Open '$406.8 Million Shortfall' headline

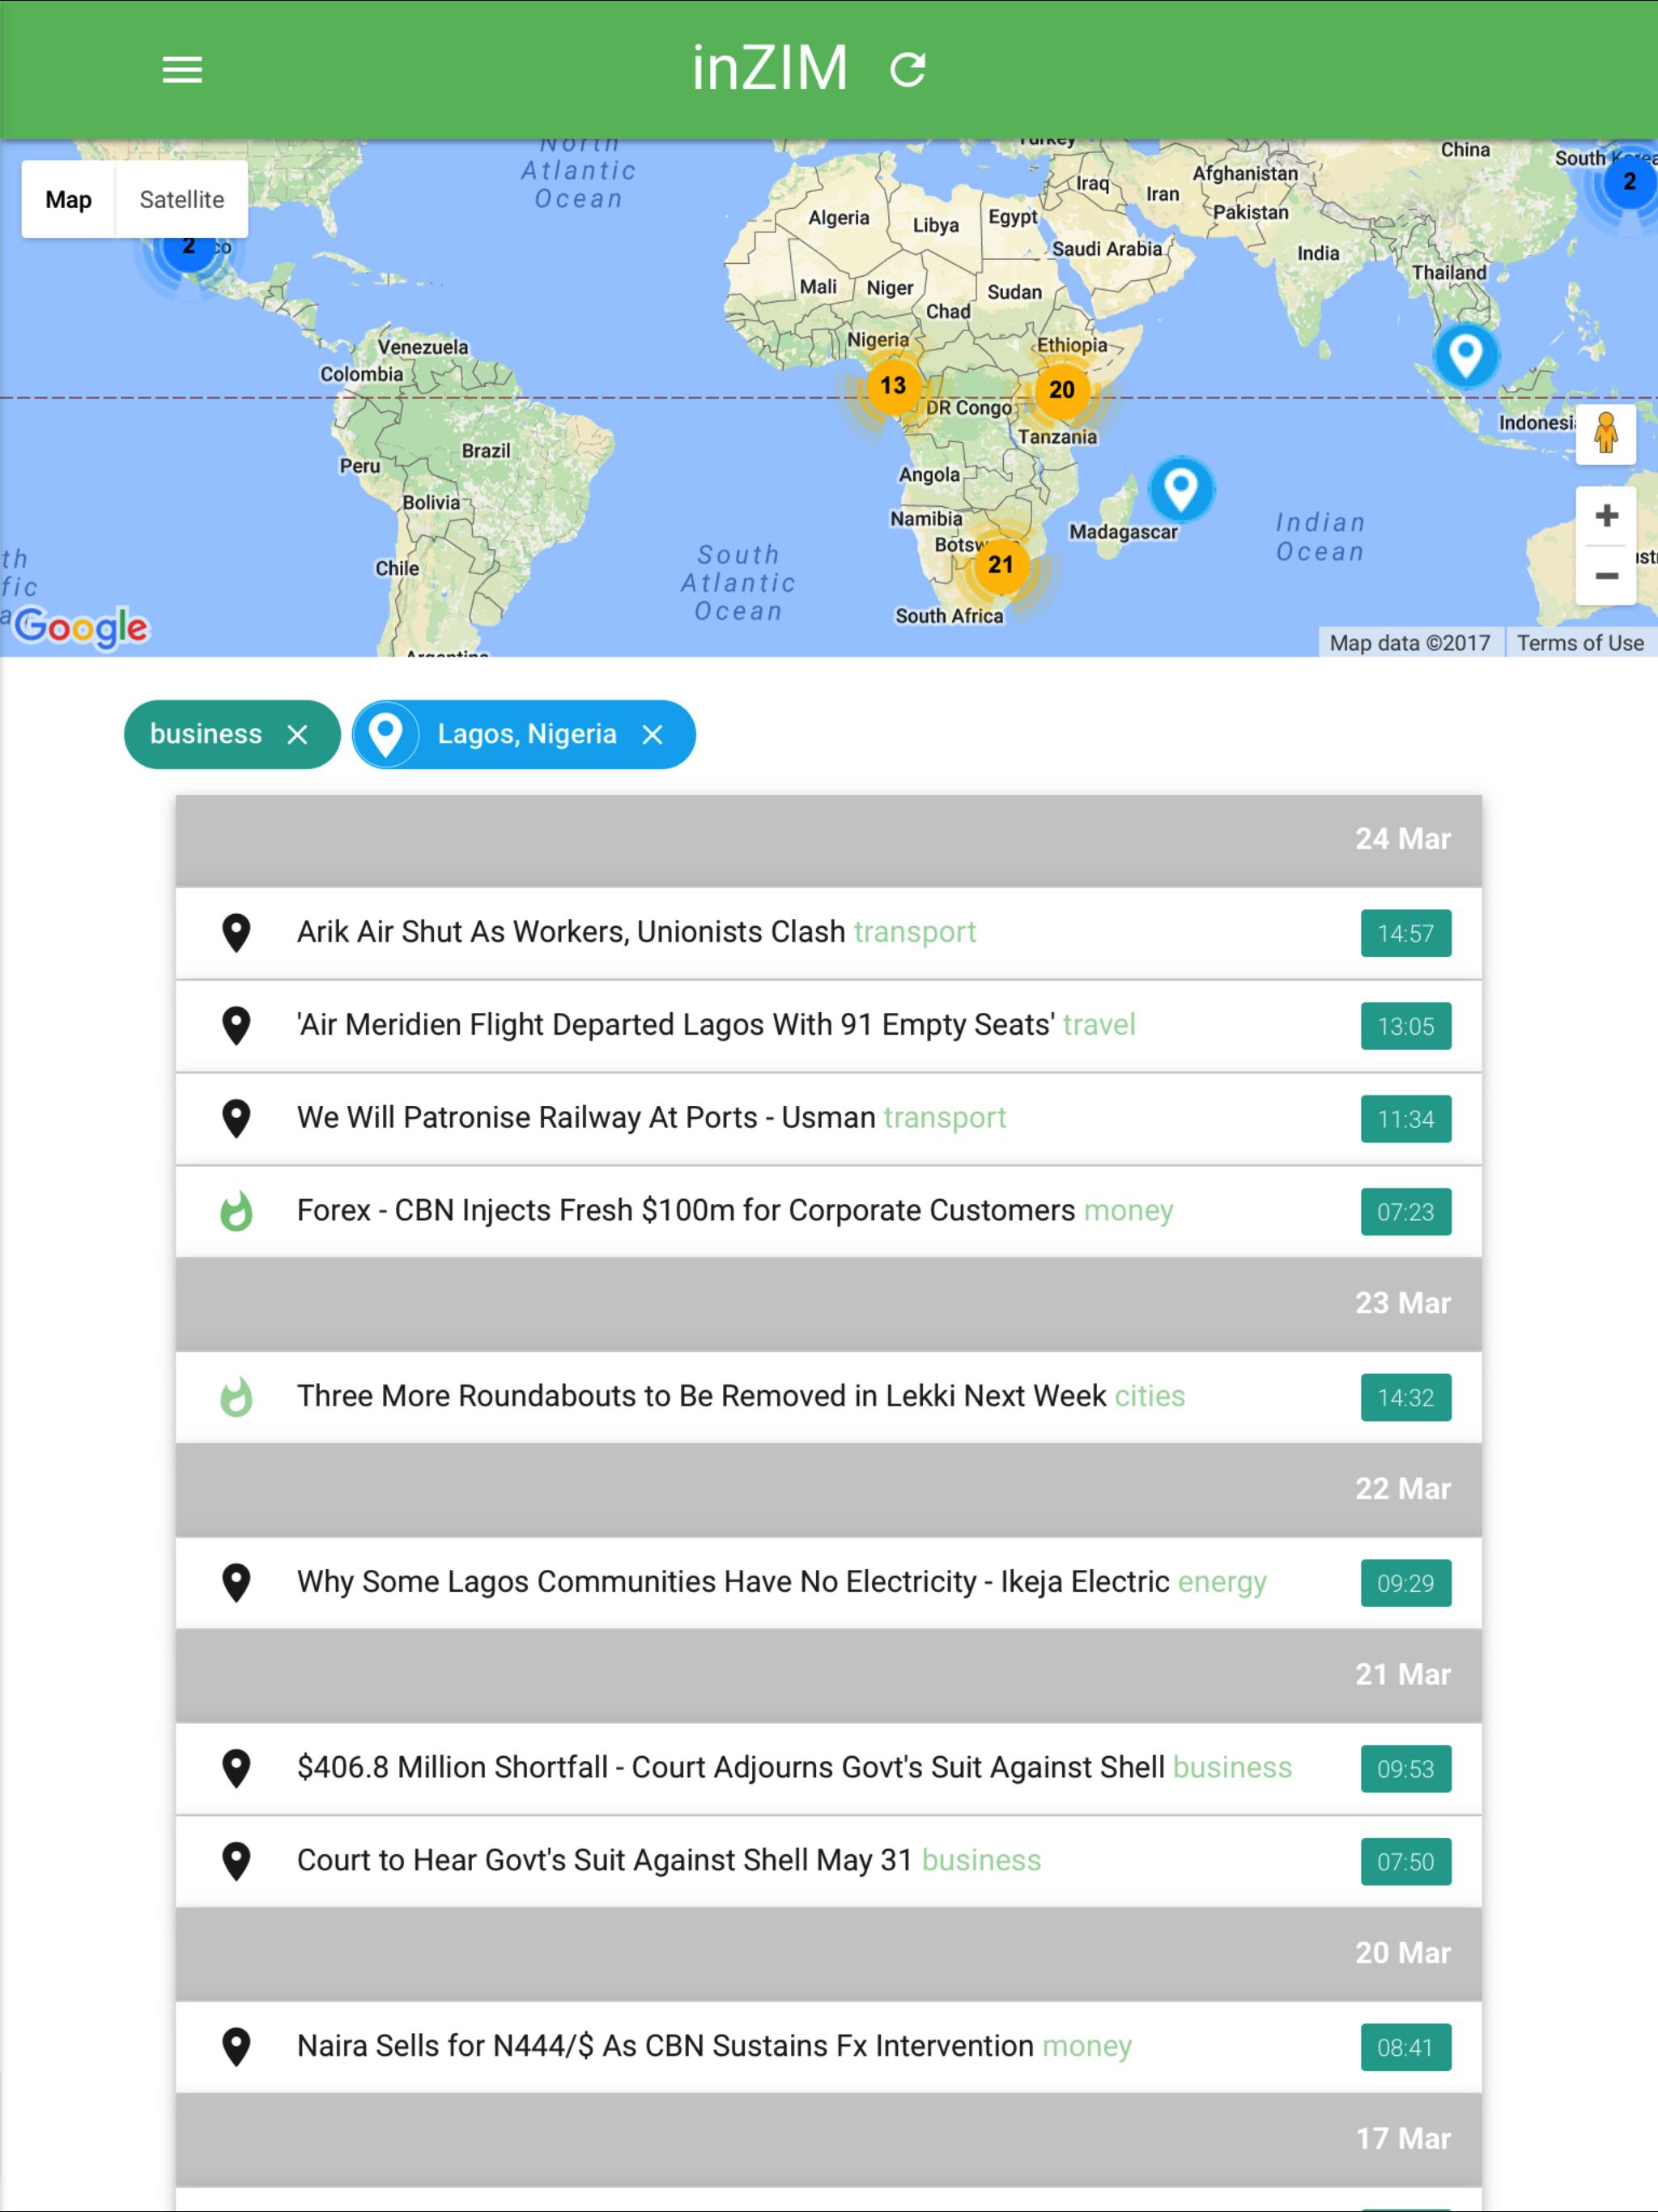coord(731,1768)
